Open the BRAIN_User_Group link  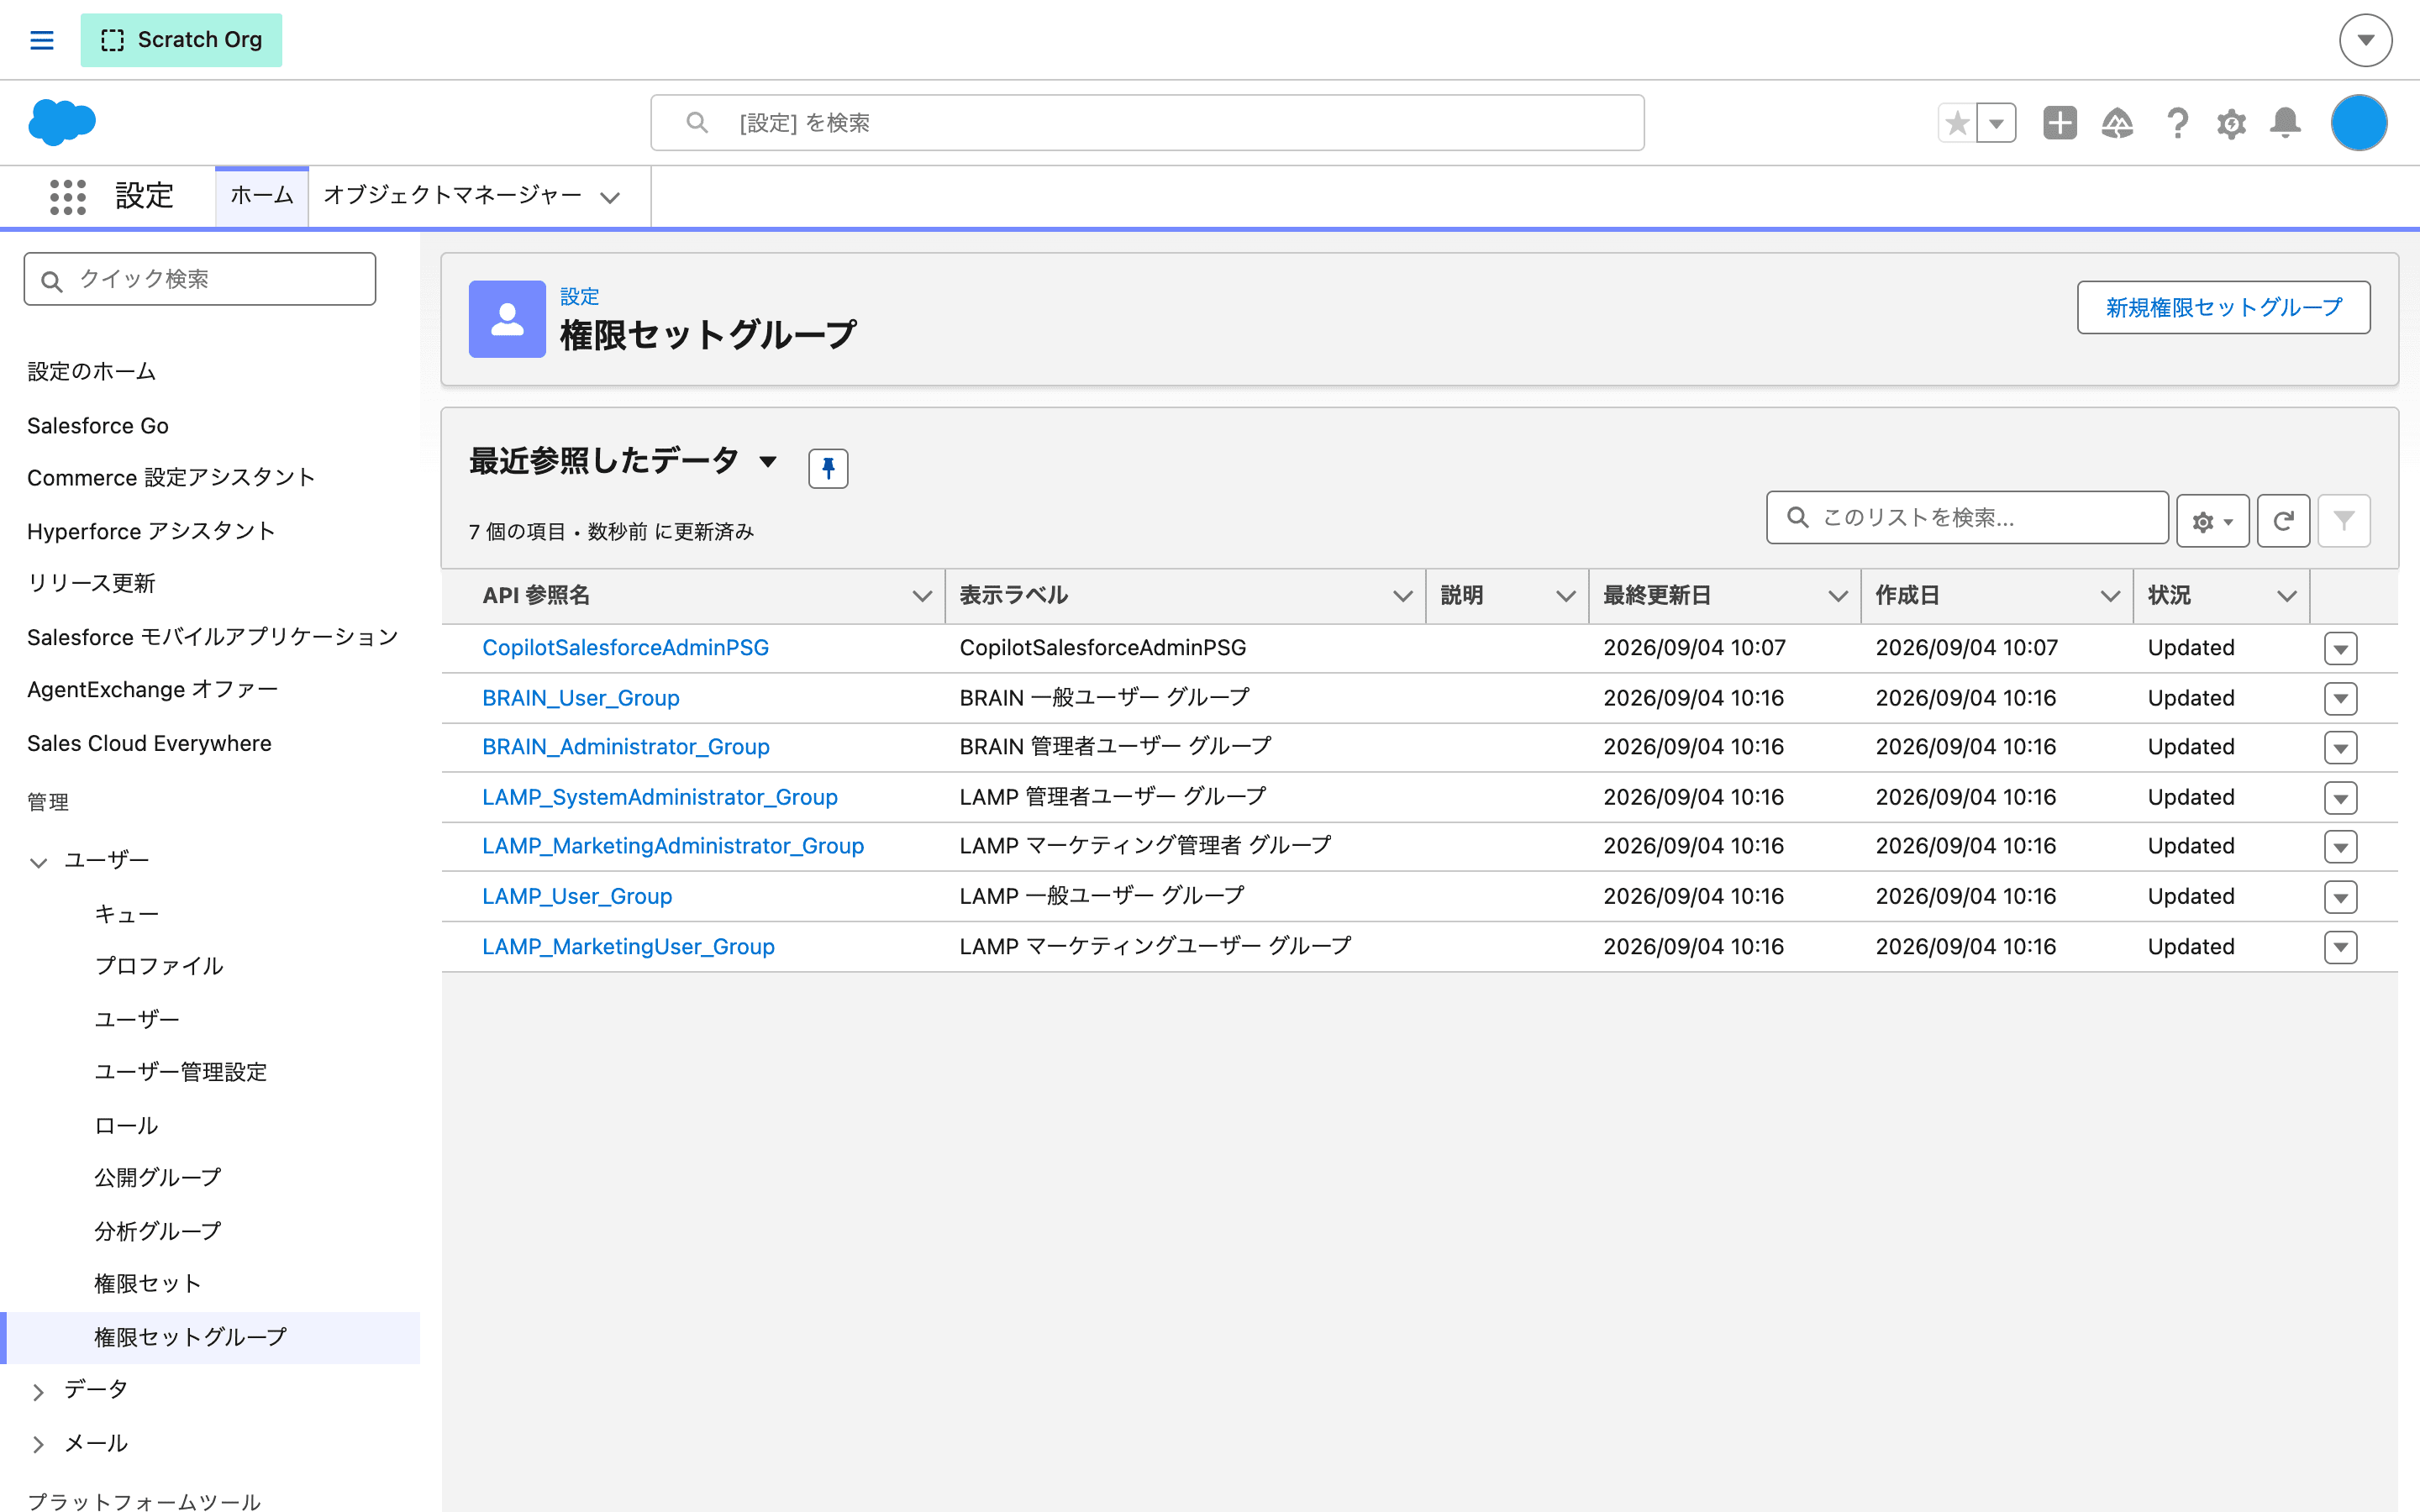click(x=580, y=698)
